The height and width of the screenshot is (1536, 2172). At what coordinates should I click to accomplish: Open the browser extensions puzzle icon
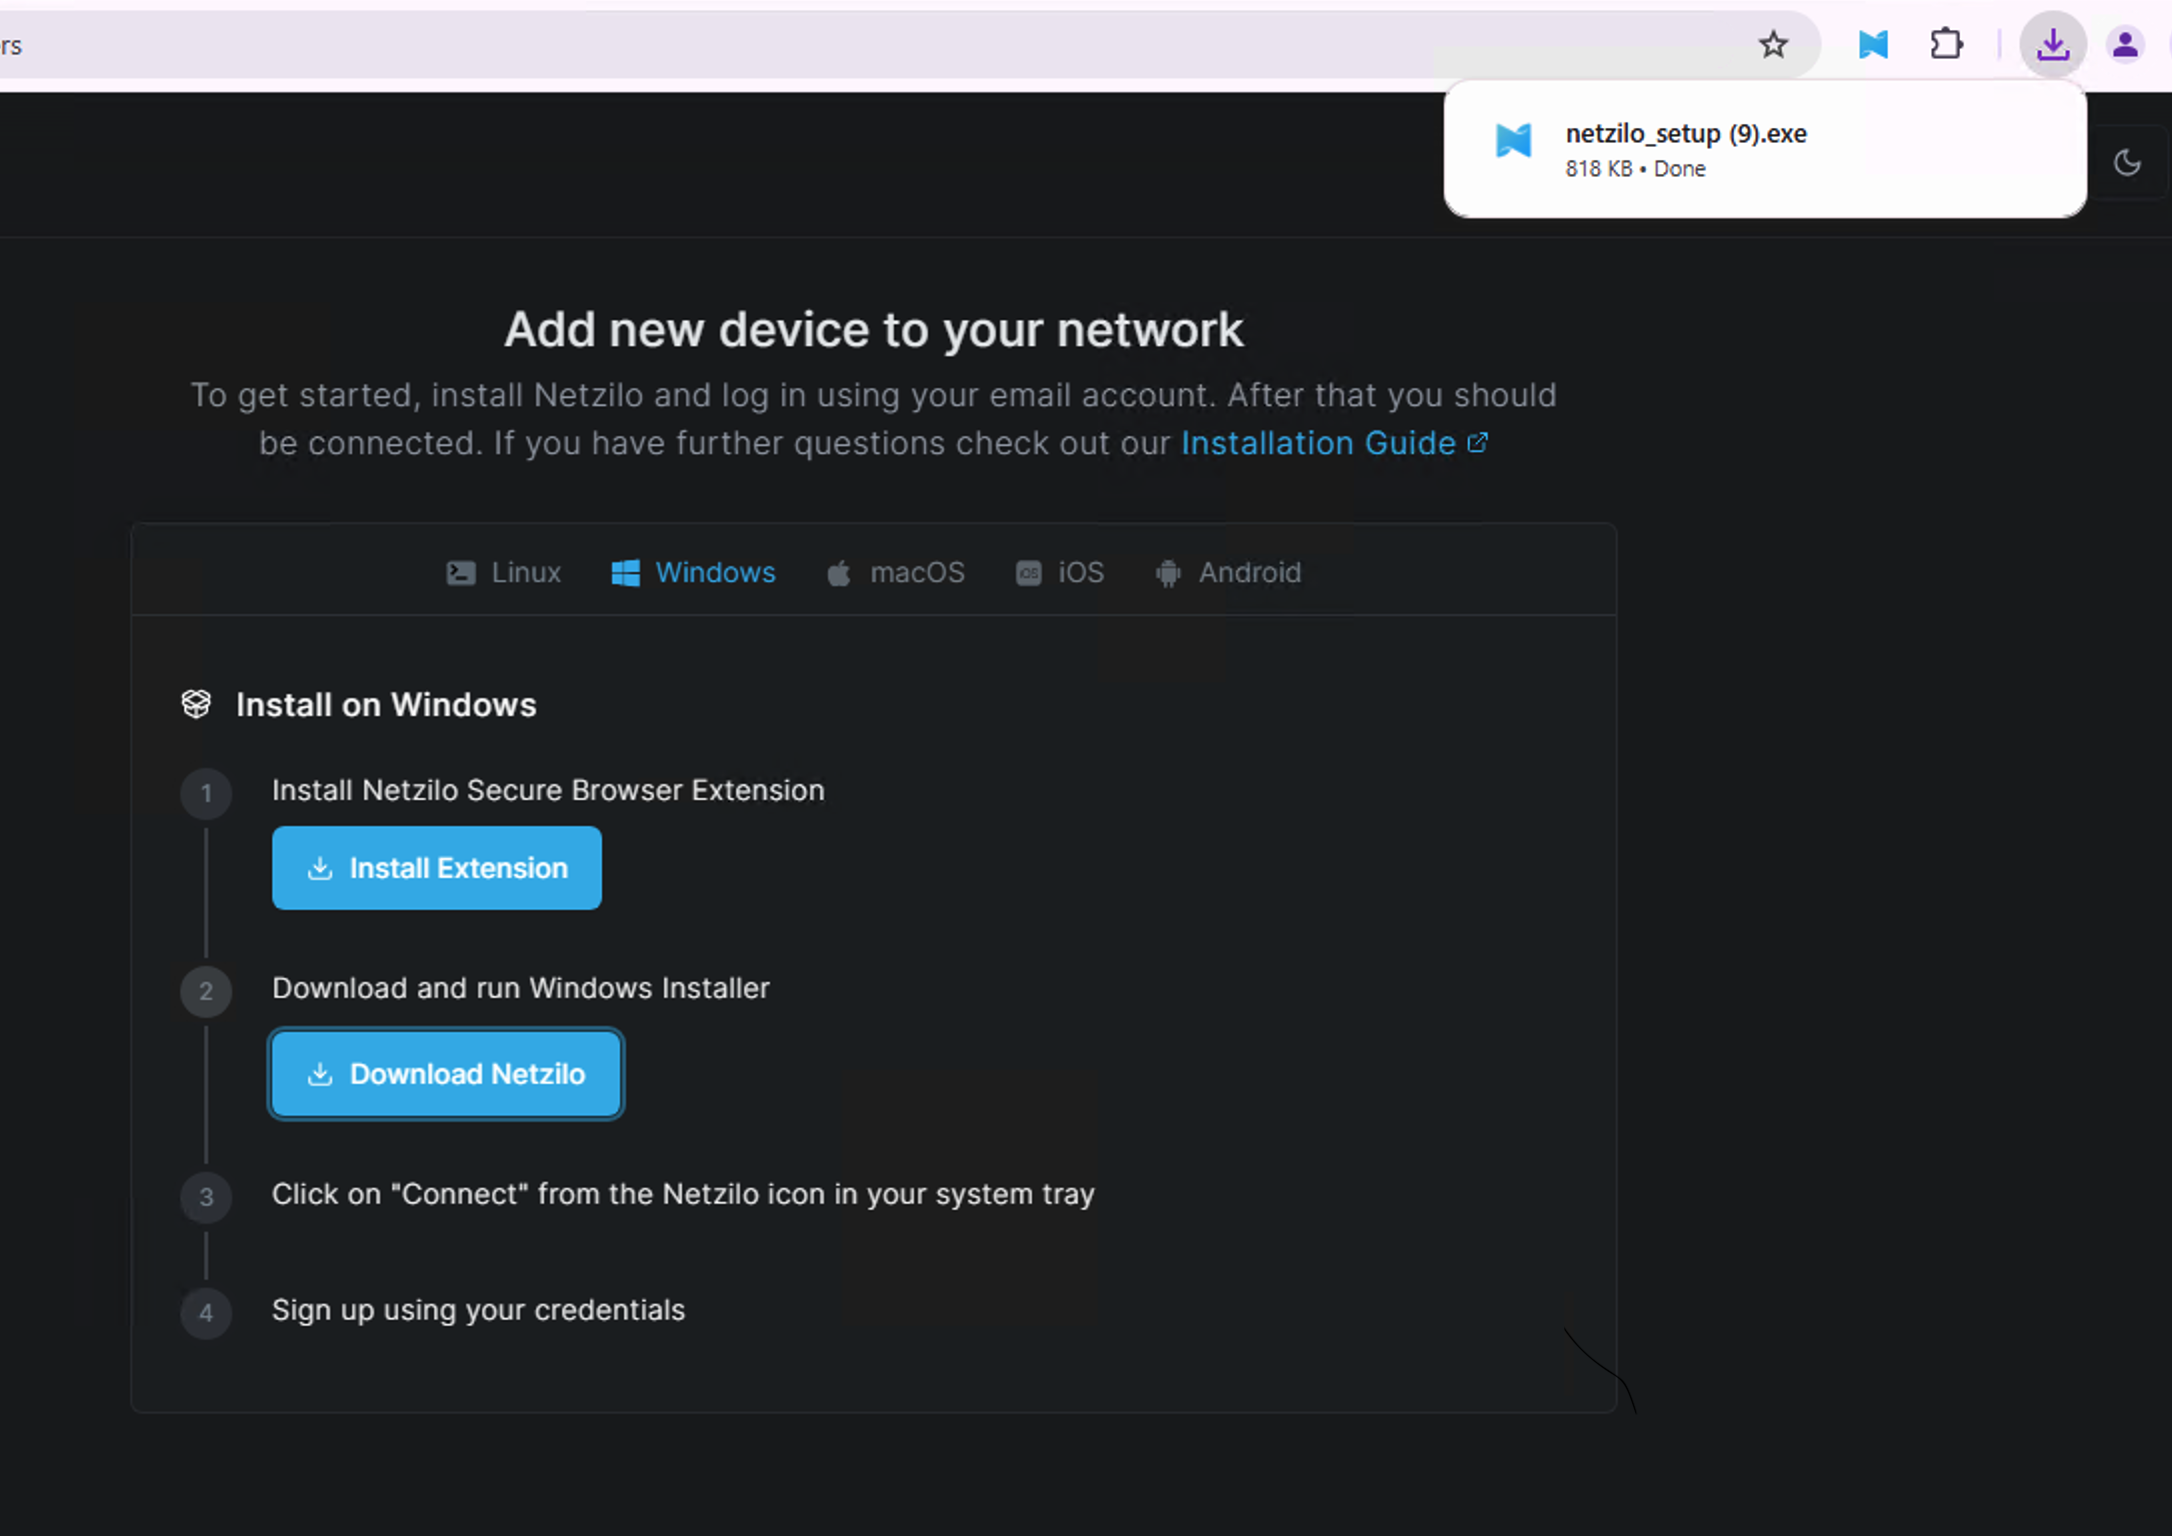(x=1946, y=45)
